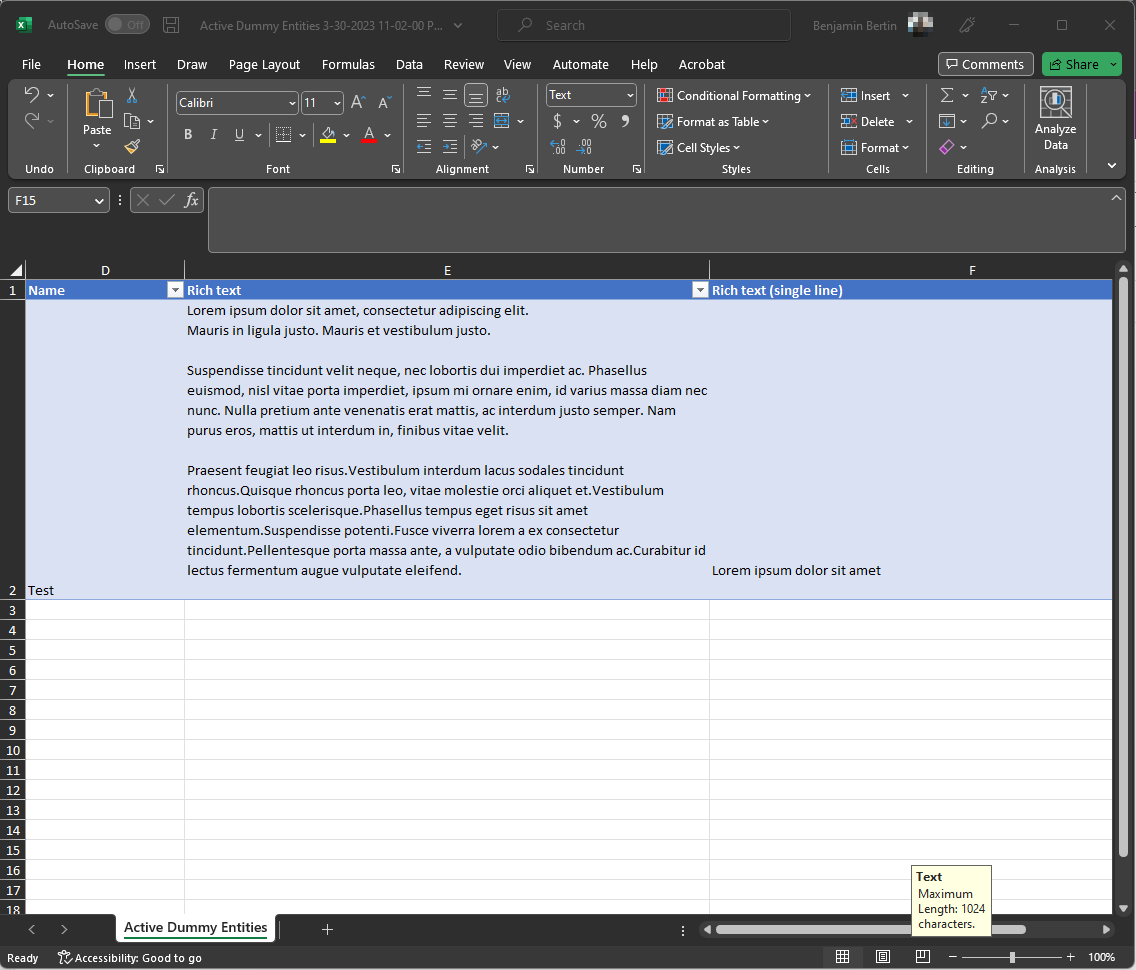
Task: Open the Font Color picker
Action: pos(387,133)
